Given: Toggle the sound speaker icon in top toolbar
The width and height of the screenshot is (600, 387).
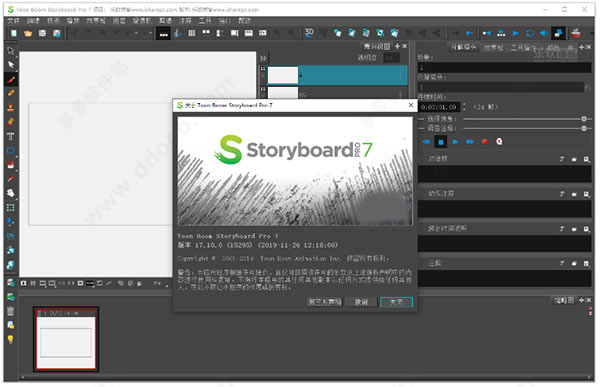Looking at the screenshot, I should 543,33.
